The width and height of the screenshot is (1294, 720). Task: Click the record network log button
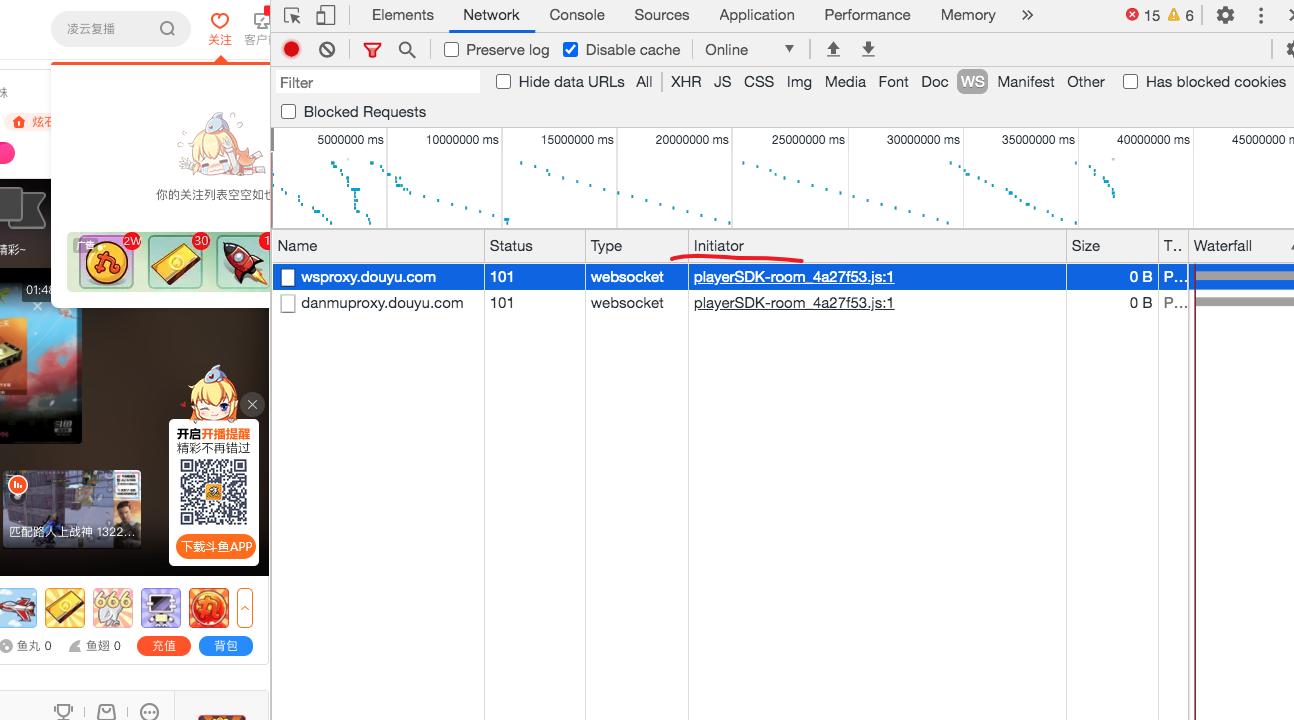pos(291,49)
